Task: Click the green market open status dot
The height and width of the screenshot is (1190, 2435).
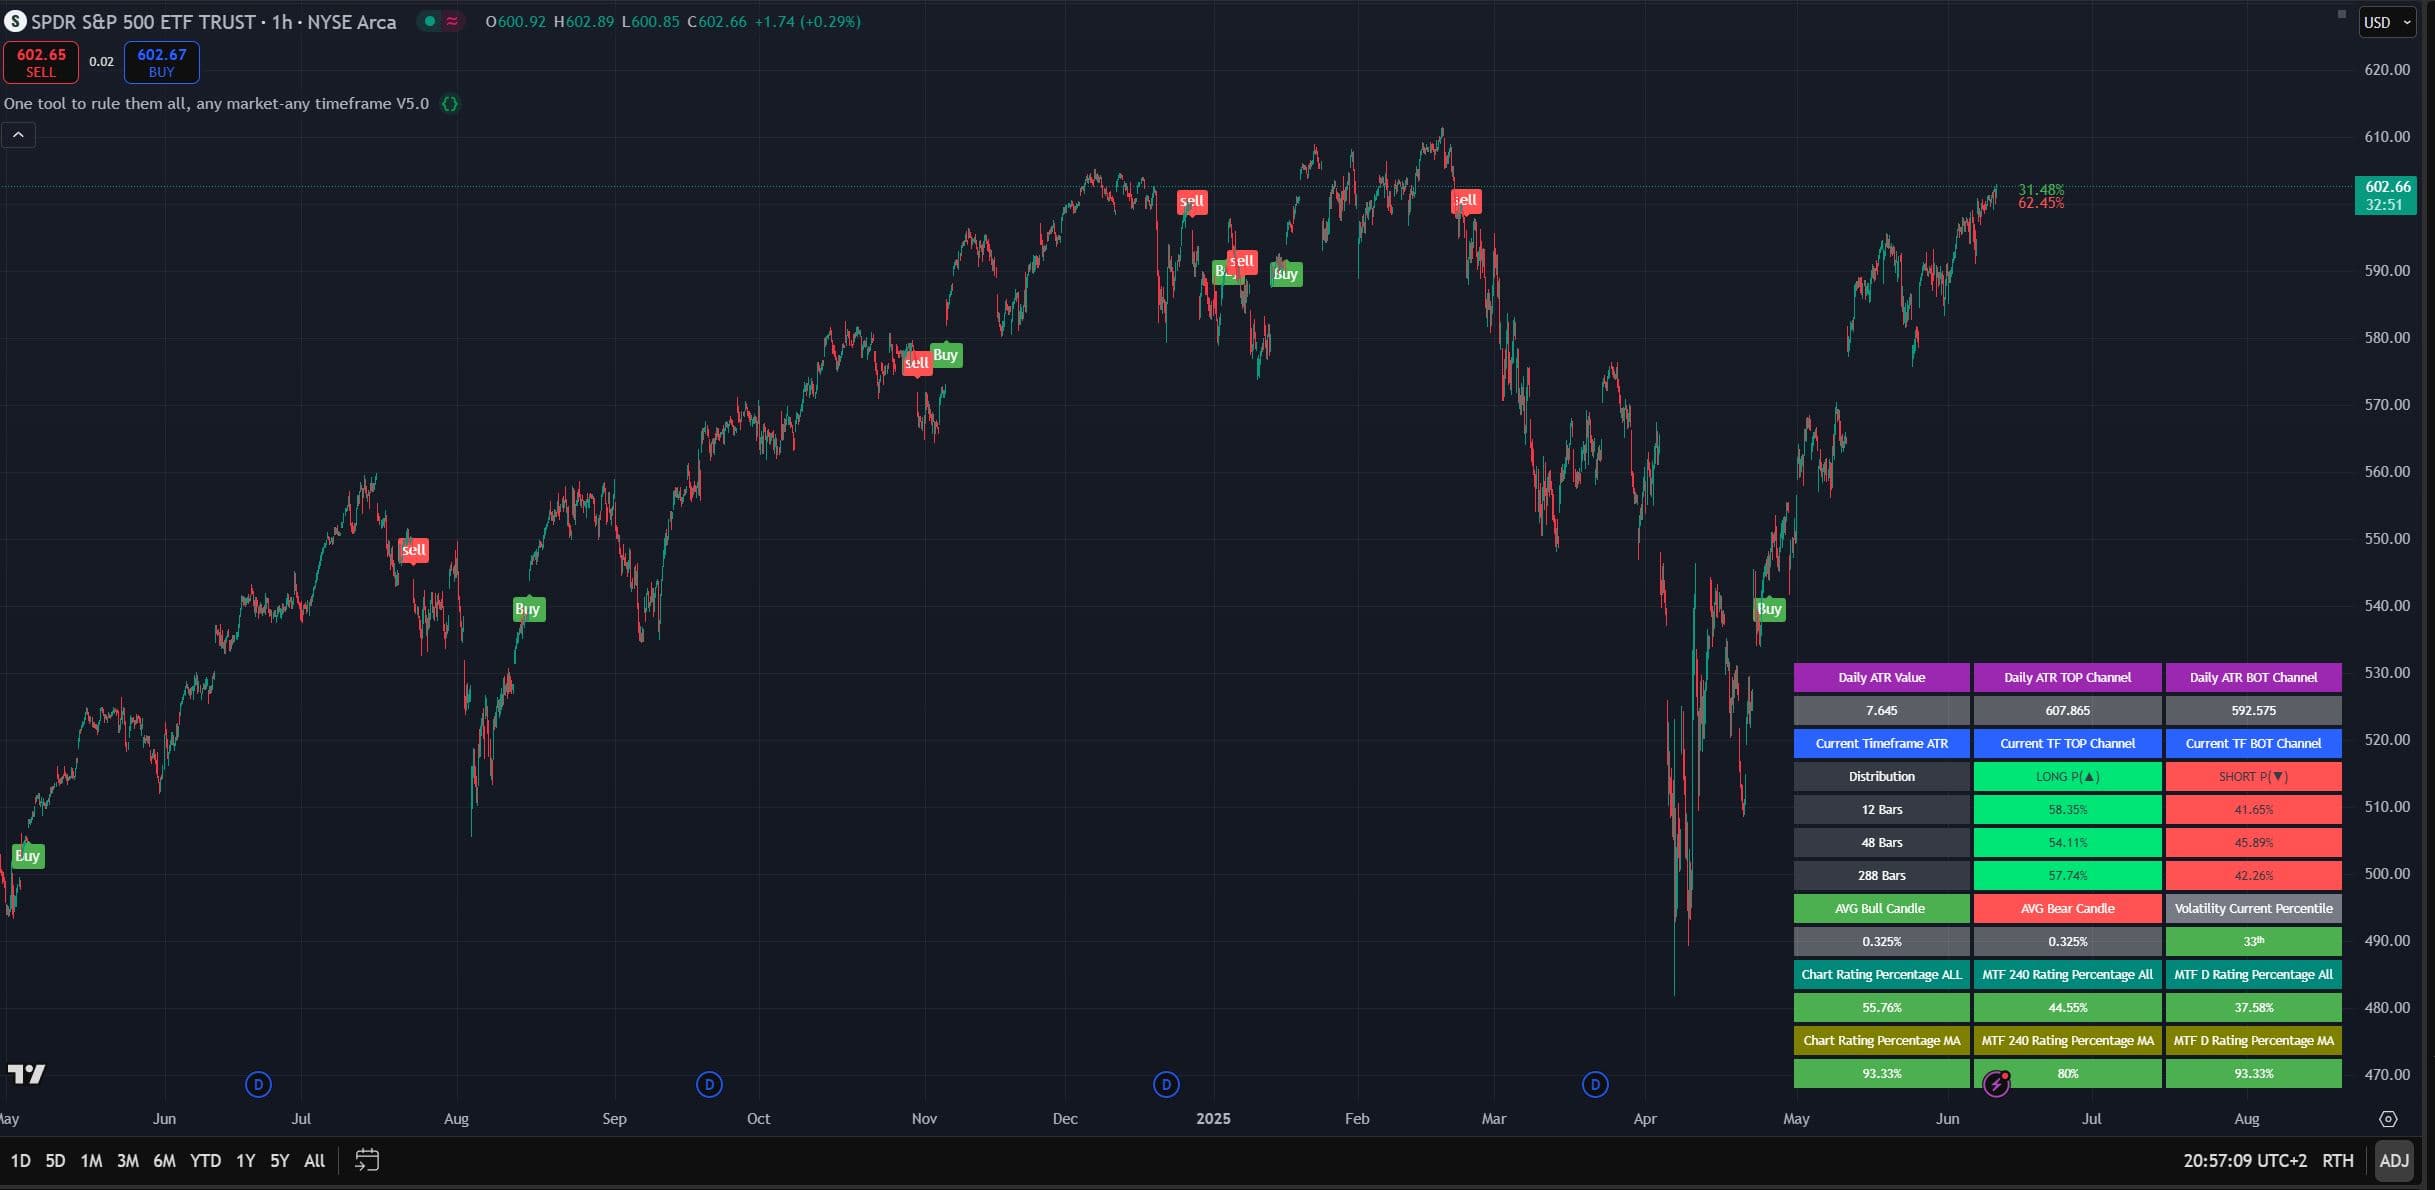Action: coord(430,21)
